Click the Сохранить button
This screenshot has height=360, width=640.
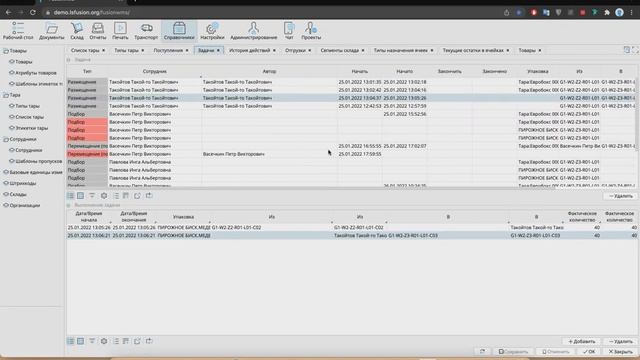[x=513, y=351]
